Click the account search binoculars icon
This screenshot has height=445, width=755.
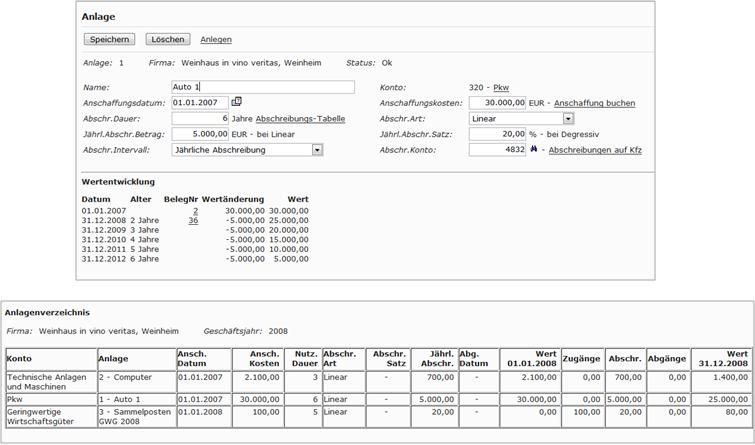pyautogui.click(x=536, y=149)
